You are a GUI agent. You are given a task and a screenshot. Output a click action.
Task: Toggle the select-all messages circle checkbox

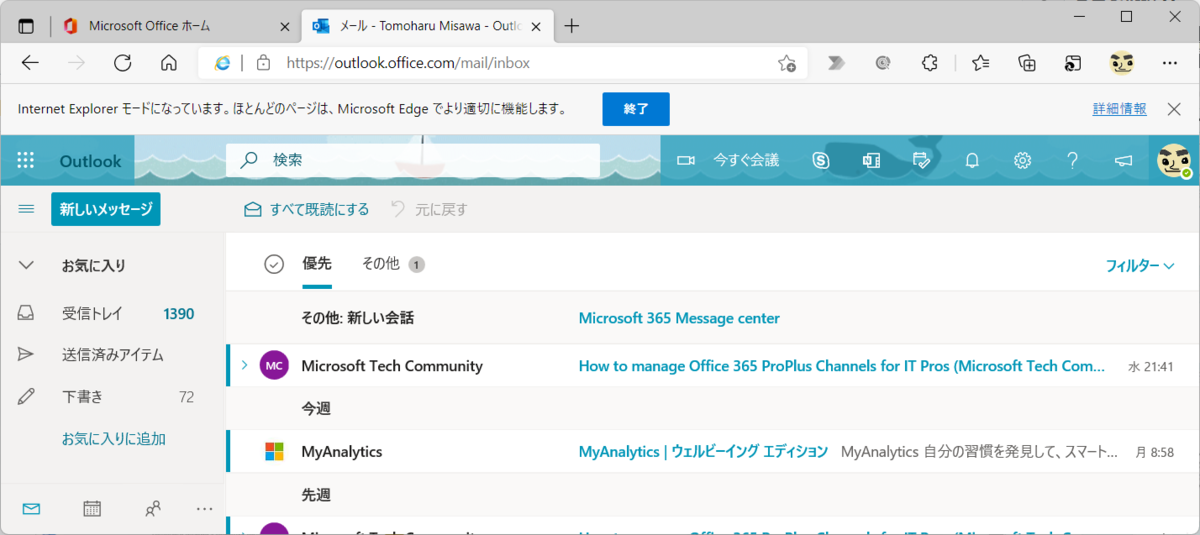tap(274, 264)
